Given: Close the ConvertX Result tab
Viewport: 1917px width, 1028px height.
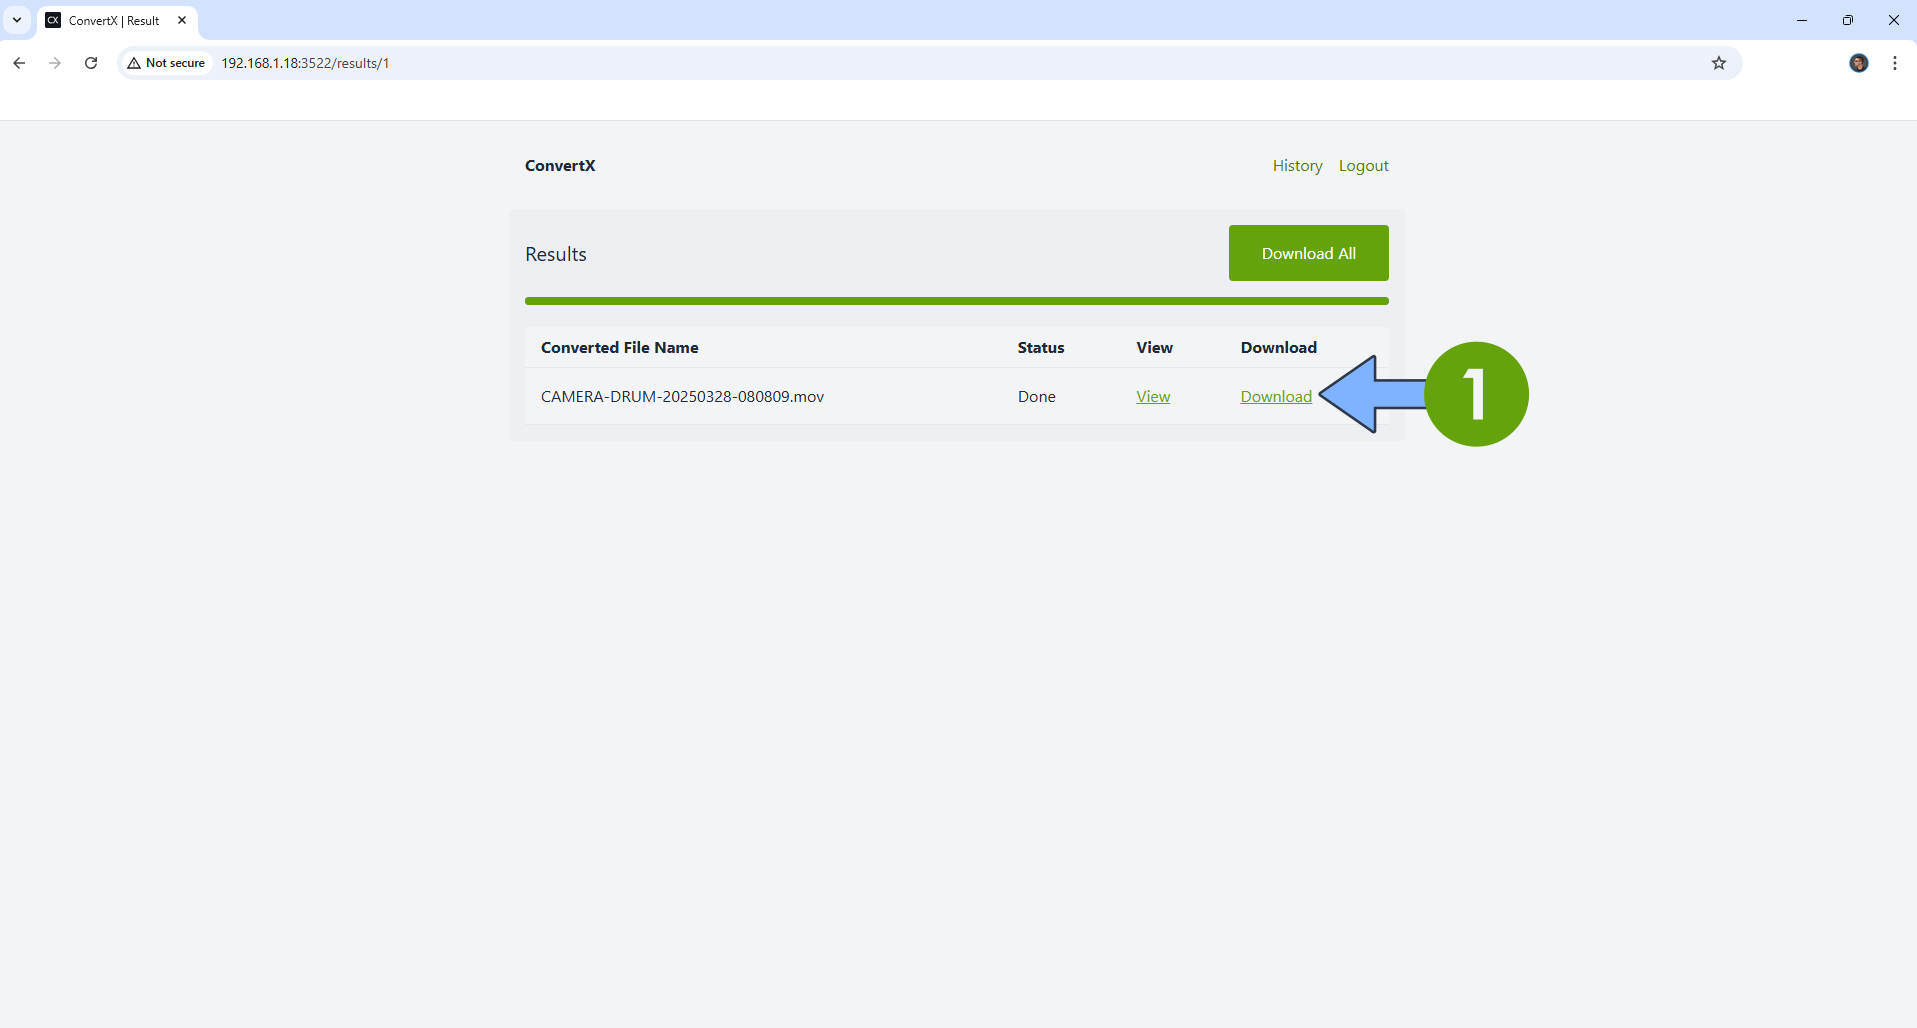Looking at the screenshot, I should (182, 20).
